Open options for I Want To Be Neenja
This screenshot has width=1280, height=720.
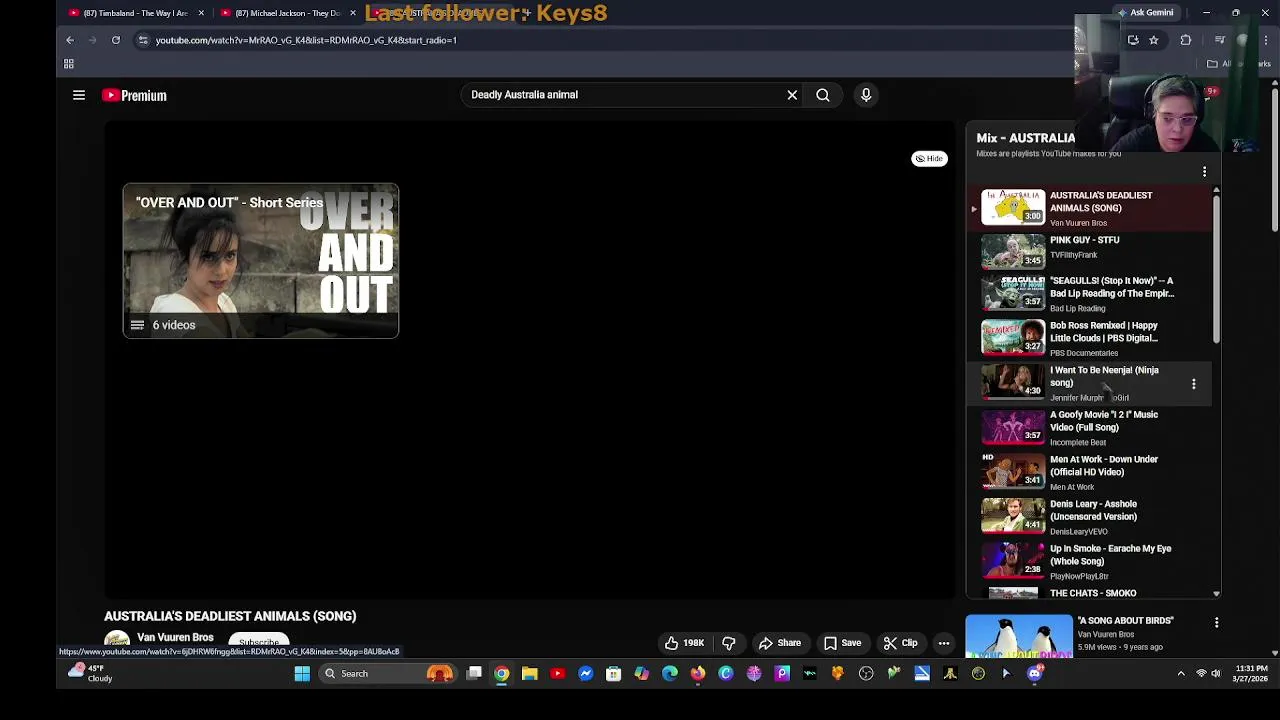(1193, 384)
